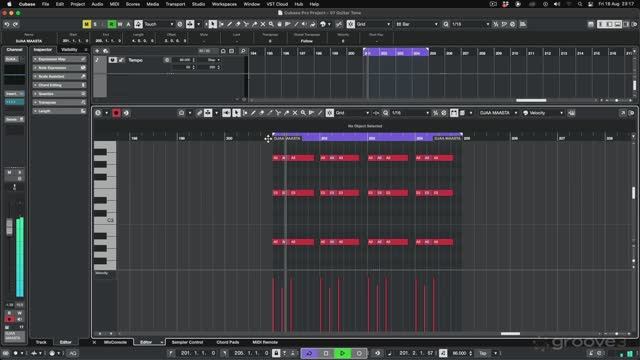The height and width of the screenshot is (360, 640).
Task: Click the Undo arrow in main toolbar
Action: [7, 24]
